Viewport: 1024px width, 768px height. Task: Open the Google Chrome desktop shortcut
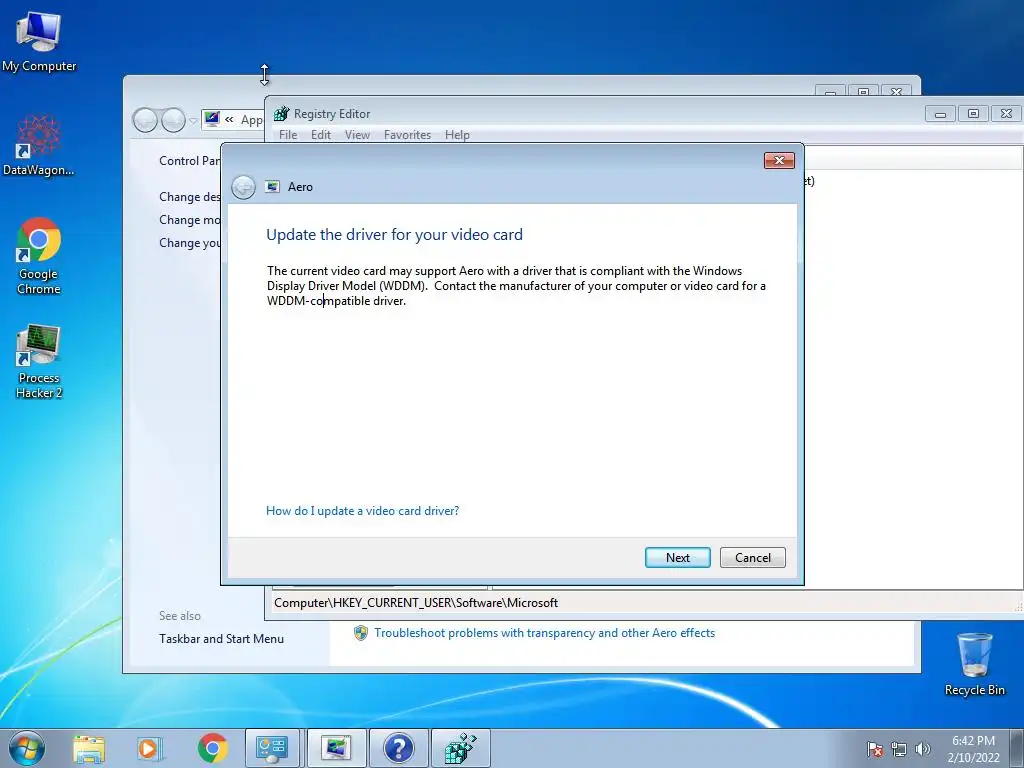click(x=39, y=255)
